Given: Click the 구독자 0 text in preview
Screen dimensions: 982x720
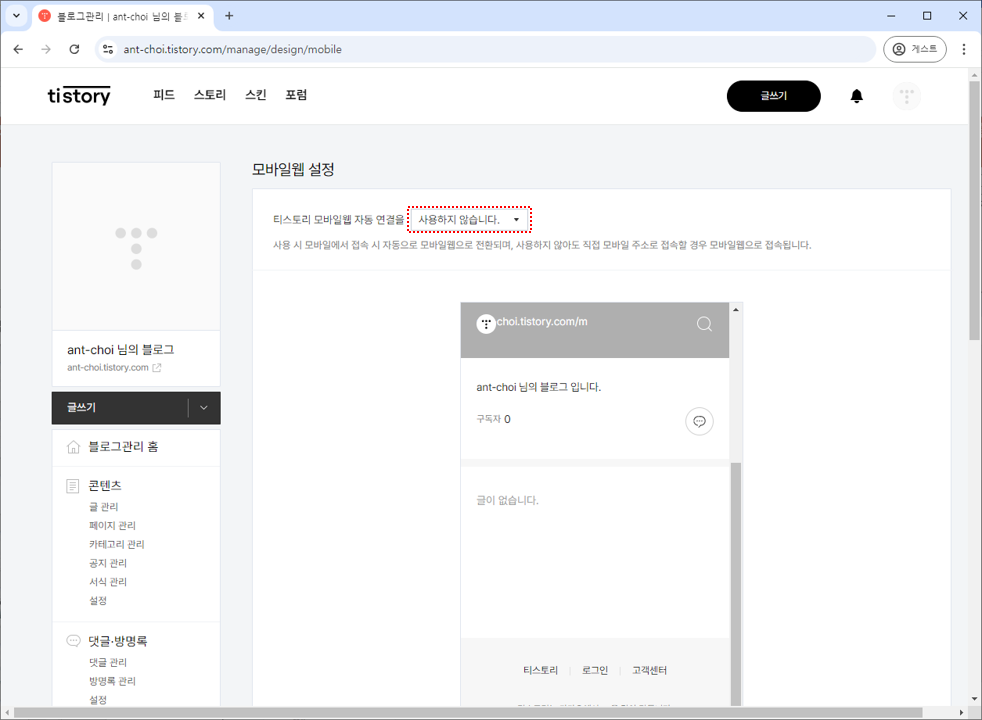Looking at the screenshot, I should click(494, 419).
